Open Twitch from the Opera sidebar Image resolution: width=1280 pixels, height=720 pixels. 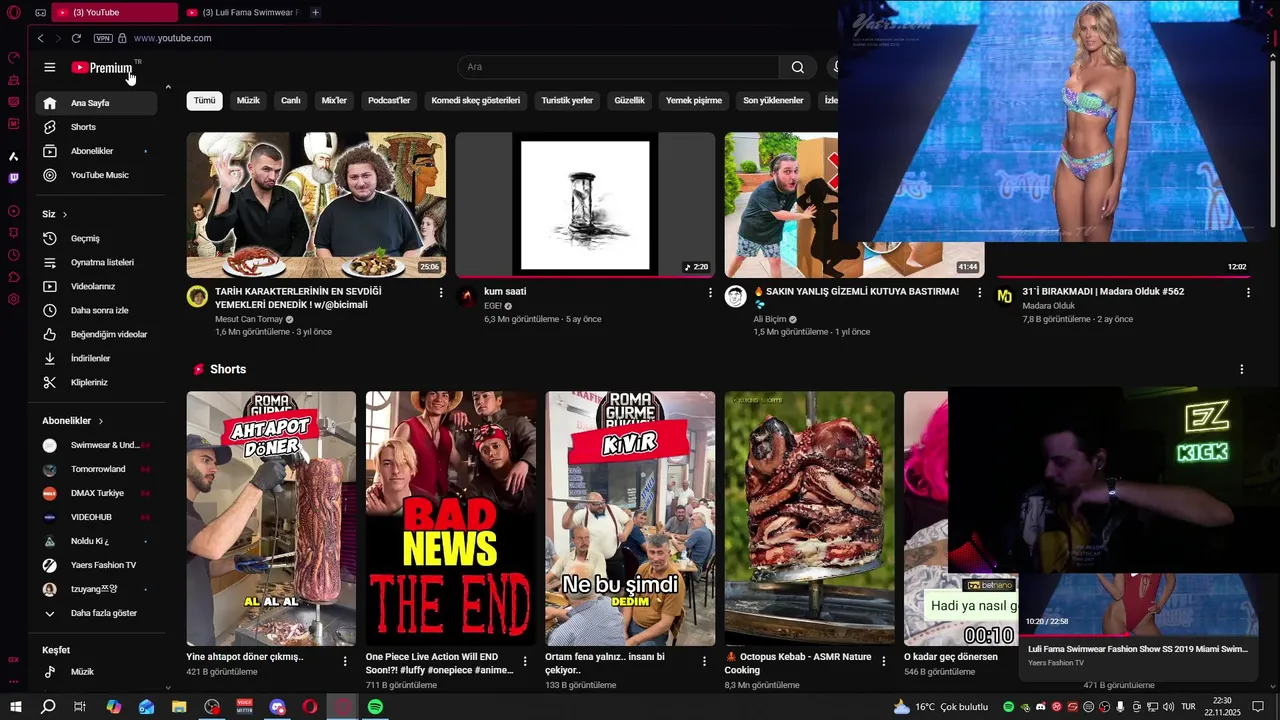(x=14, y=178)
